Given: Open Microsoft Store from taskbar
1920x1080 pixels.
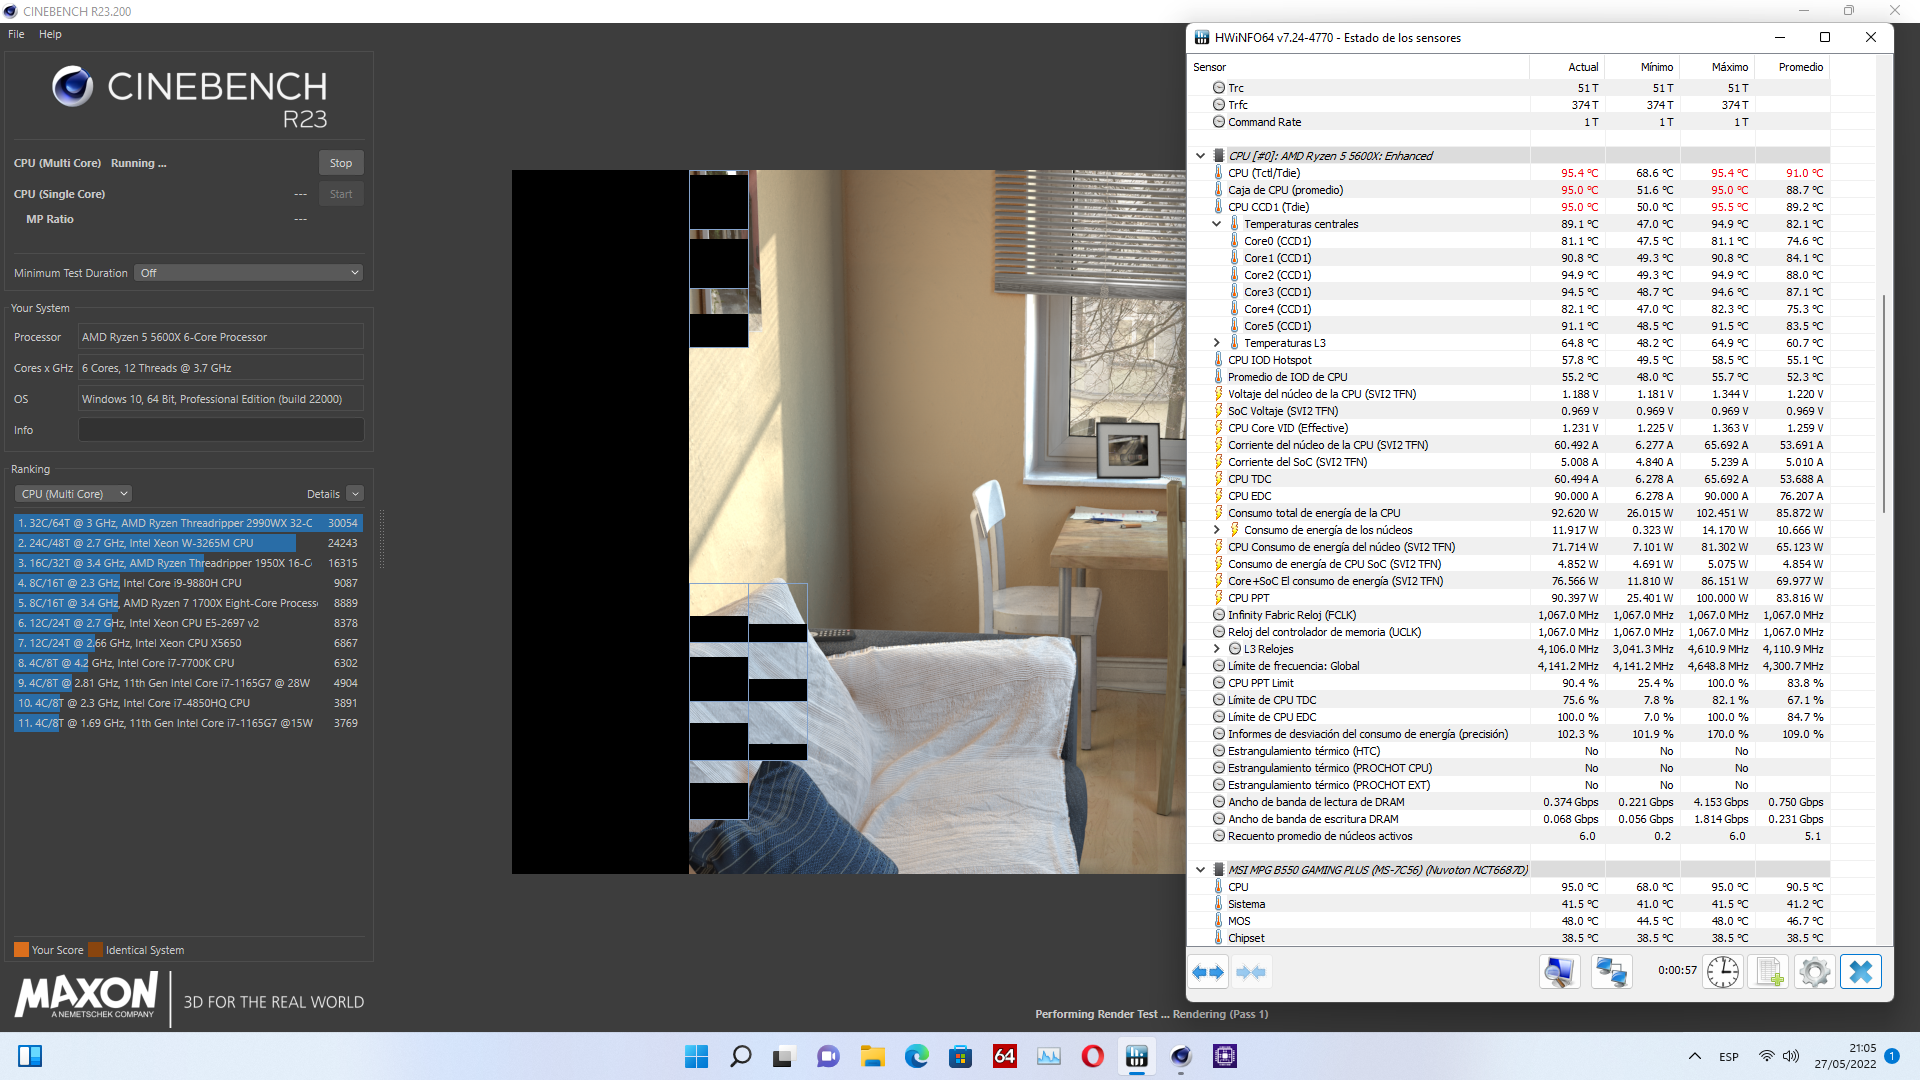Looking at the screenshot, I should click(960, 1056).
